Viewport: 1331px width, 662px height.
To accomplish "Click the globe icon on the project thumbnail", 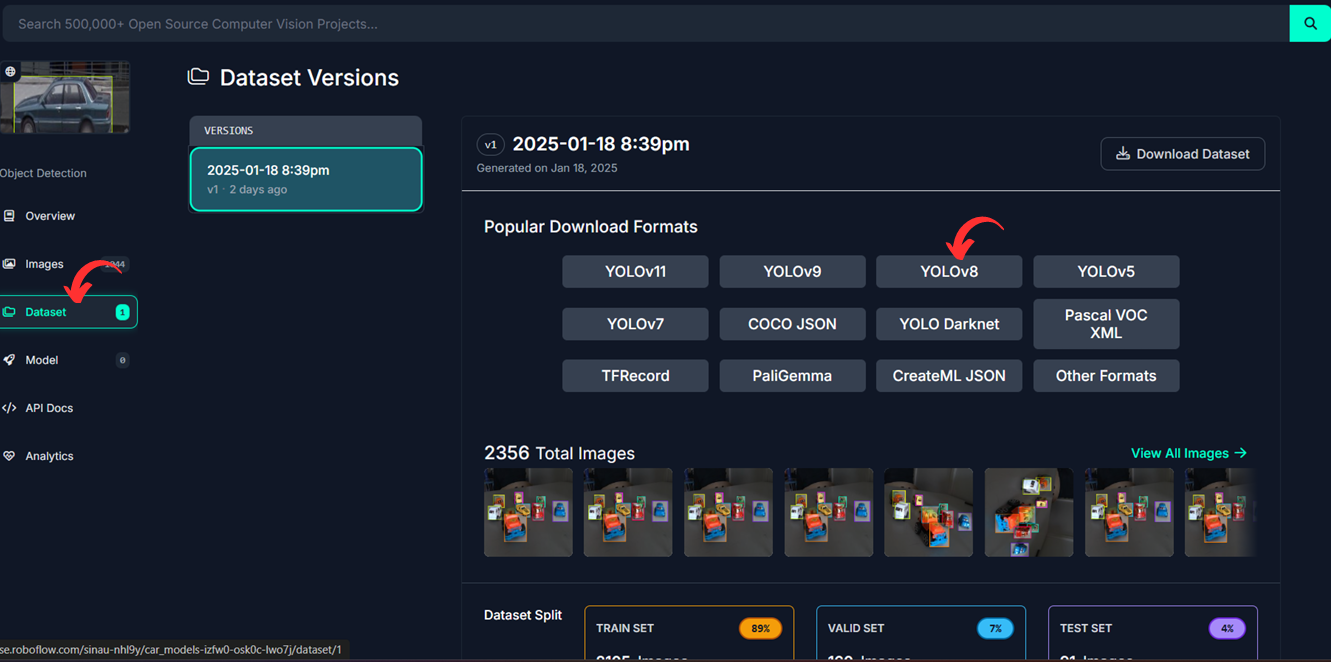I will (x=10, y=71).
